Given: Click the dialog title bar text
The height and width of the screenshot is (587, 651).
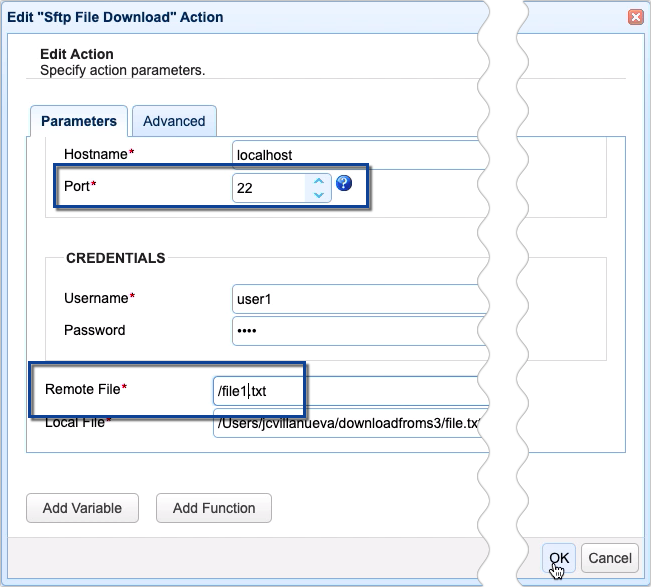Looking at the screenshot, I should (116, 17).
